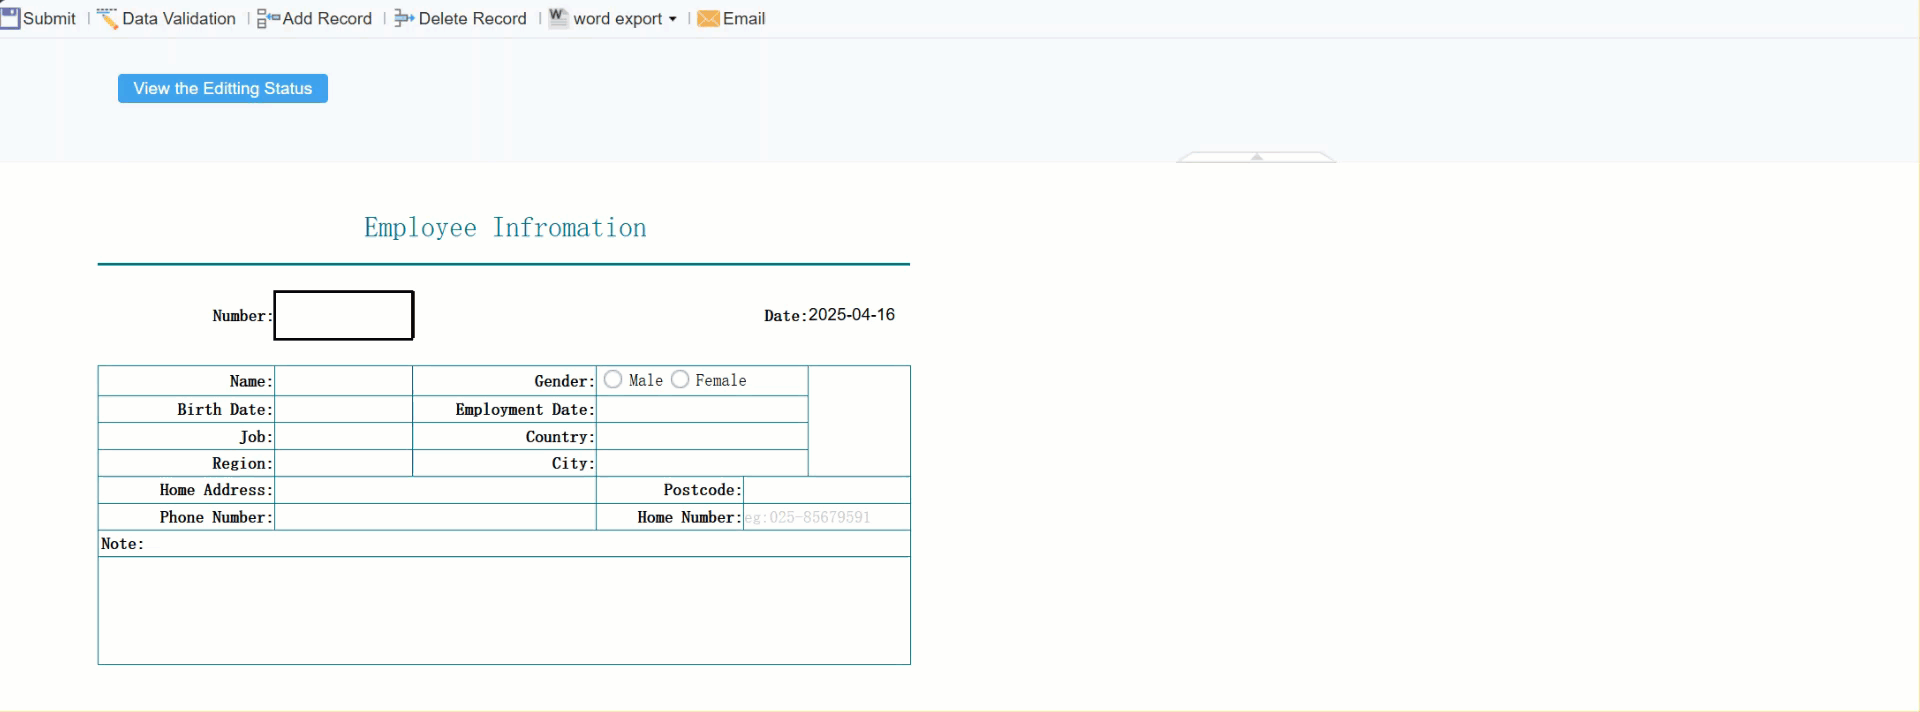Viewport: 1920px width, 712px height.
Task: Collapse the parameter panel with up arrow
Action: pos(1257,157)
